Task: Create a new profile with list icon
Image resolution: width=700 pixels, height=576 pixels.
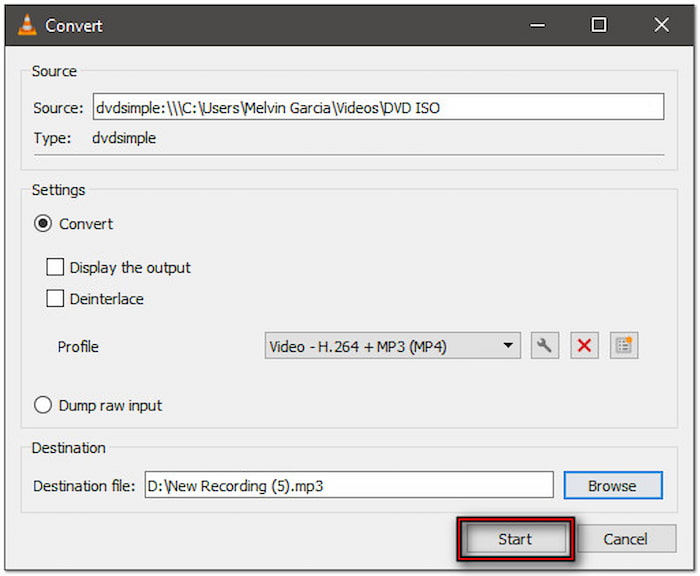Action: [x=624, y=346]
